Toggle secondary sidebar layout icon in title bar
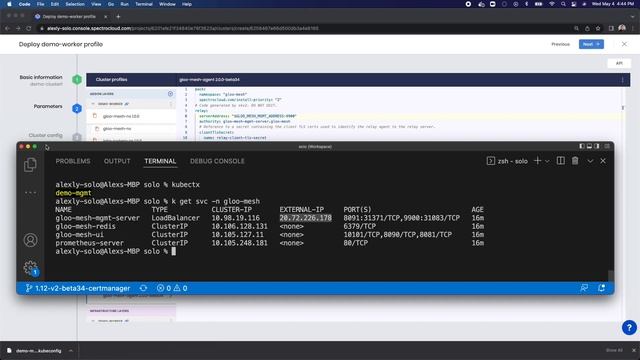 click(x=597, y=146)
